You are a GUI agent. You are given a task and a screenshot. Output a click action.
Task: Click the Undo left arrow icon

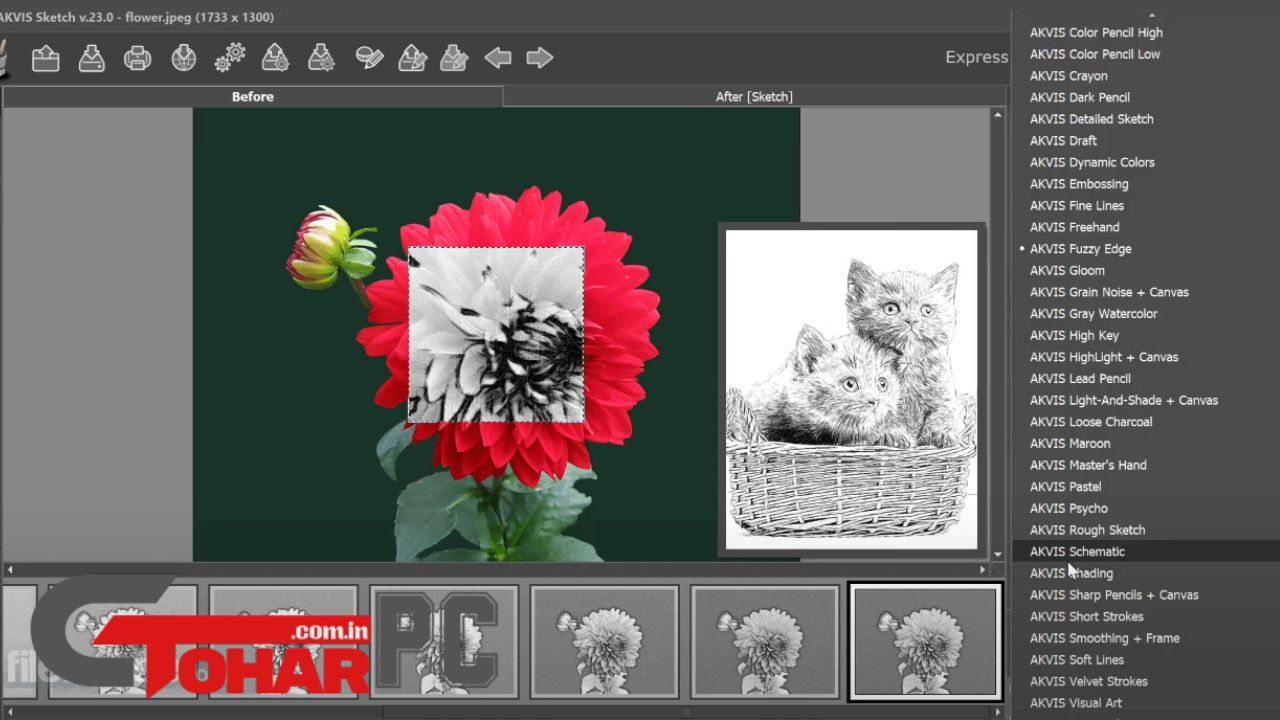pos(498,58)
